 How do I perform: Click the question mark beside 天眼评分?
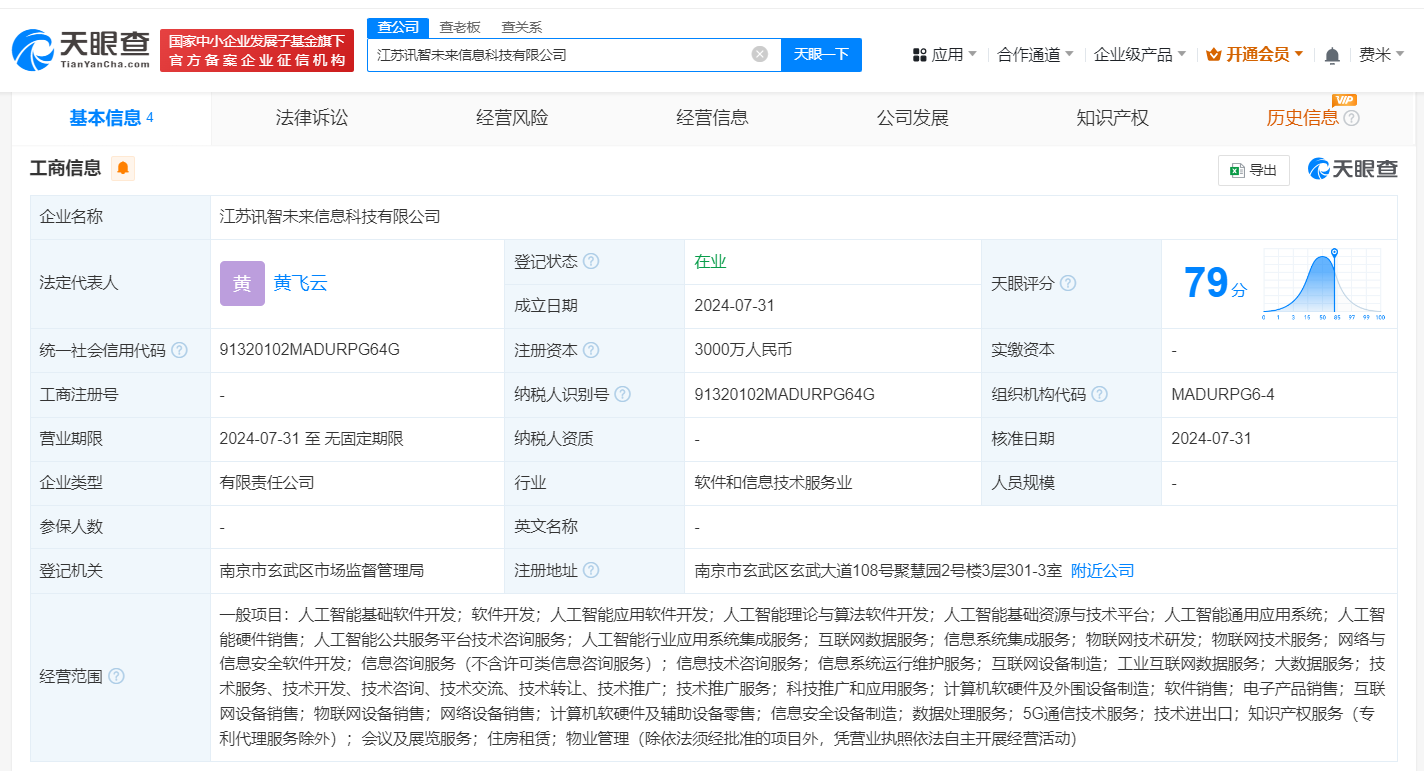(x=1069, y=283)
